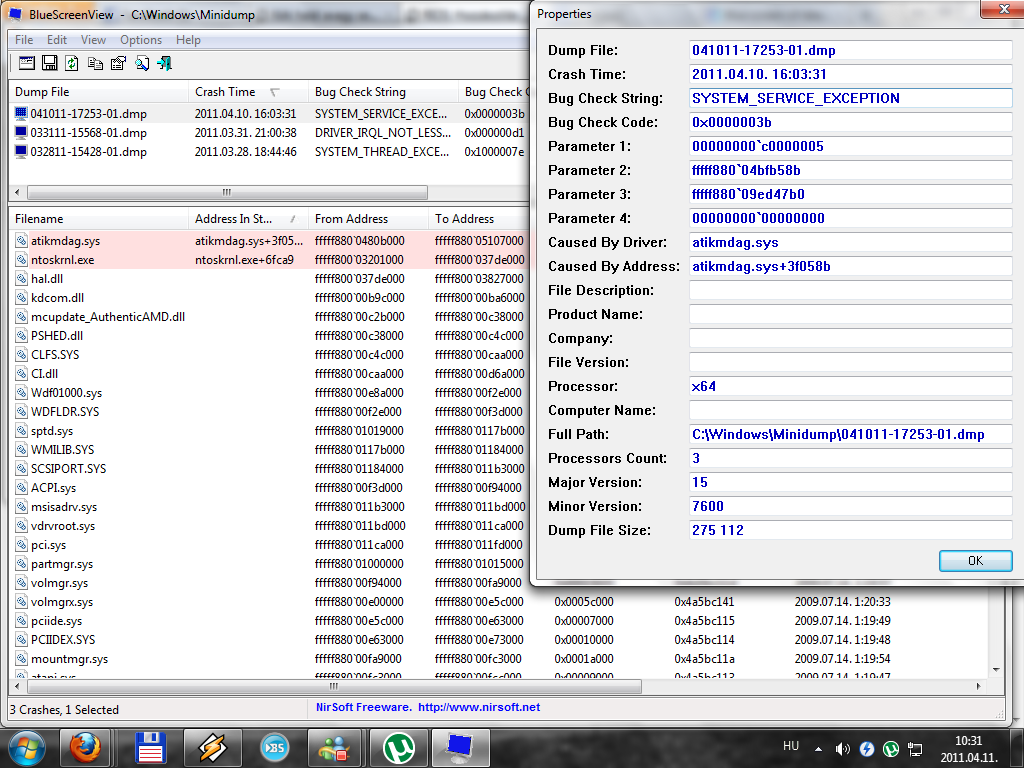Open the Options menu
The height and width of the screenshot is (768, 1024).
[141, 40]
